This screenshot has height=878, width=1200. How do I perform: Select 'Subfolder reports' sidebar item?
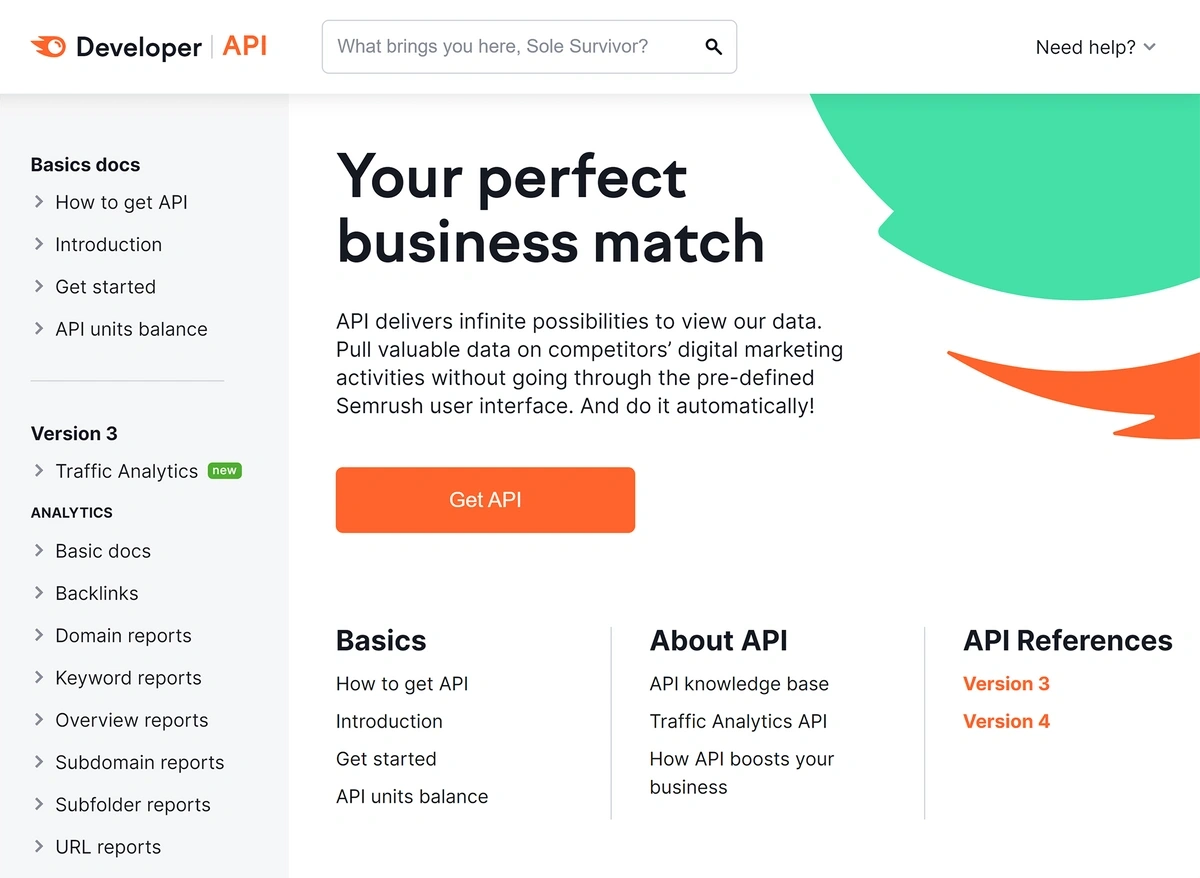pyautogui.click(x=133, y=804)
